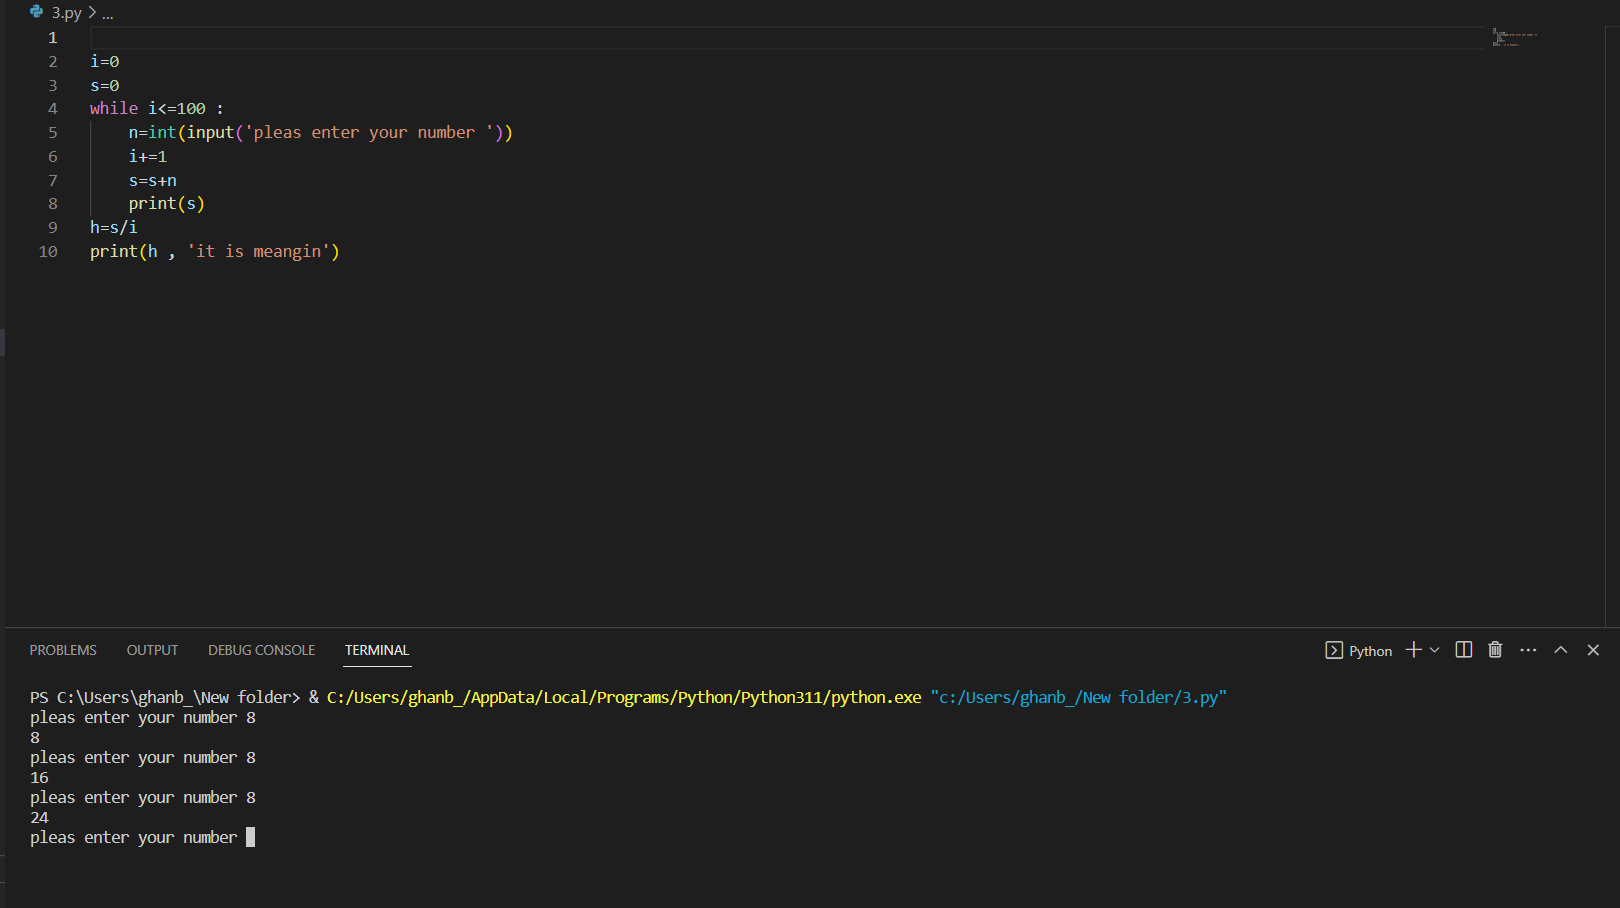This screenshot has width=1620, height=908.
Task: Select the Python terminal label
Action: click(x=1370, y=651)
